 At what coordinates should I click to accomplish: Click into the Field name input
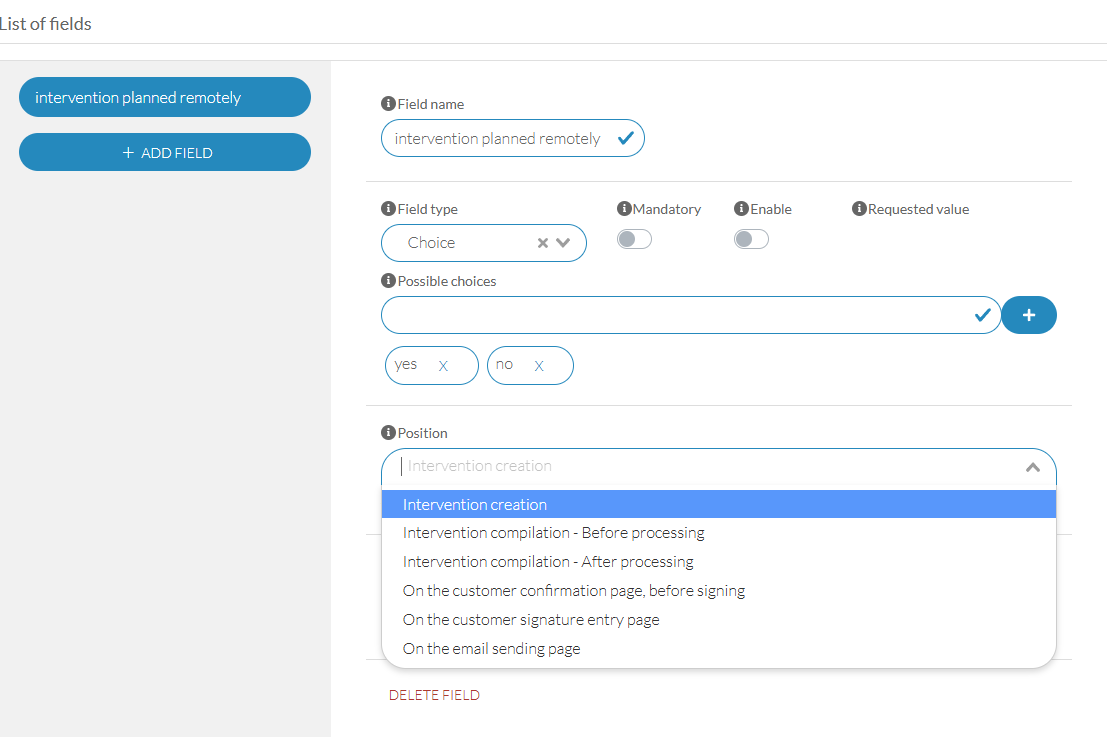coord(513,138)
